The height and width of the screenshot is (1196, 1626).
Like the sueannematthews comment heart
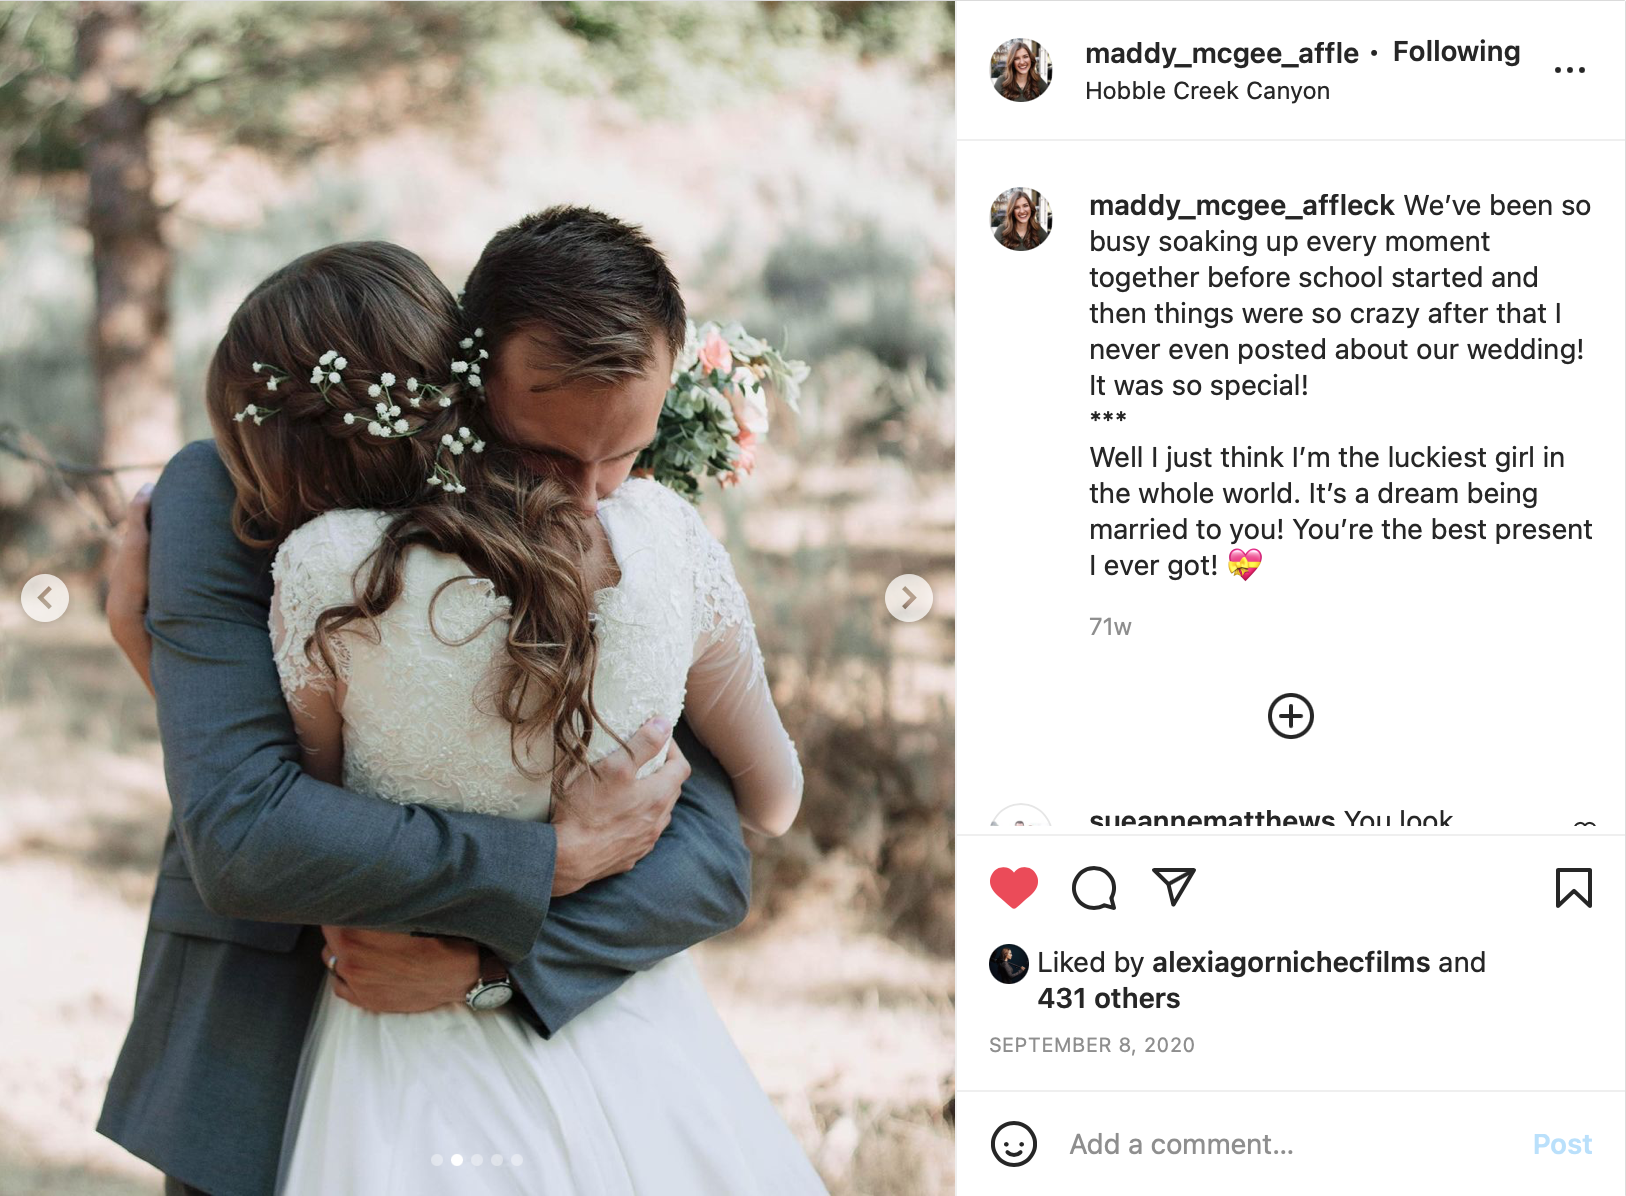(1584, 825)
